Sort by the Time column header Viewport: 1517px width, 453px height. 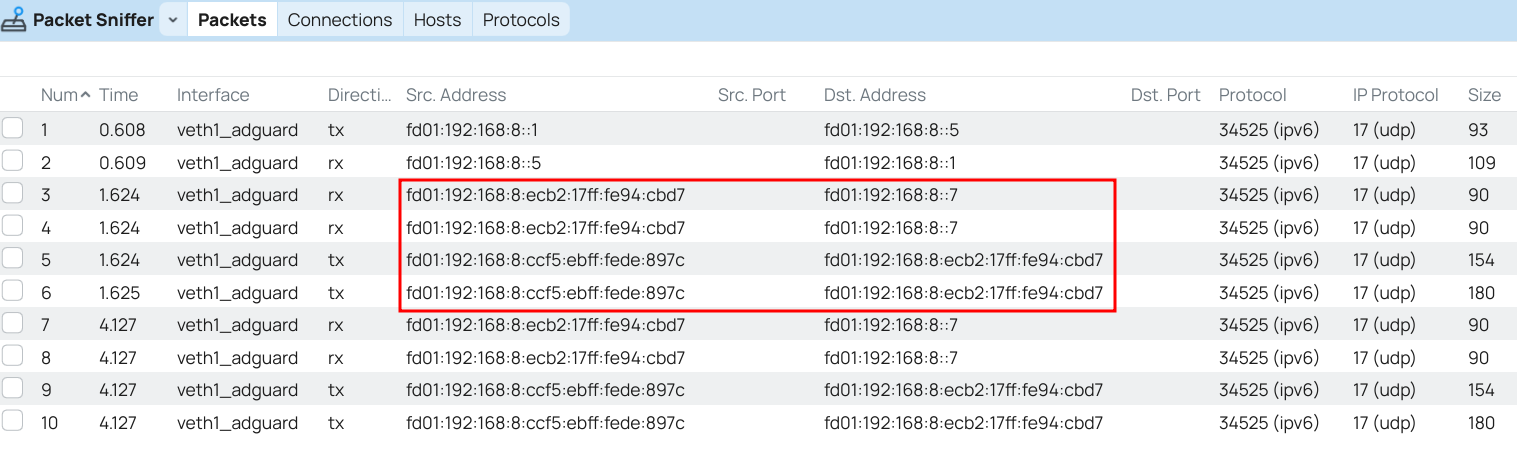point(119,95)
